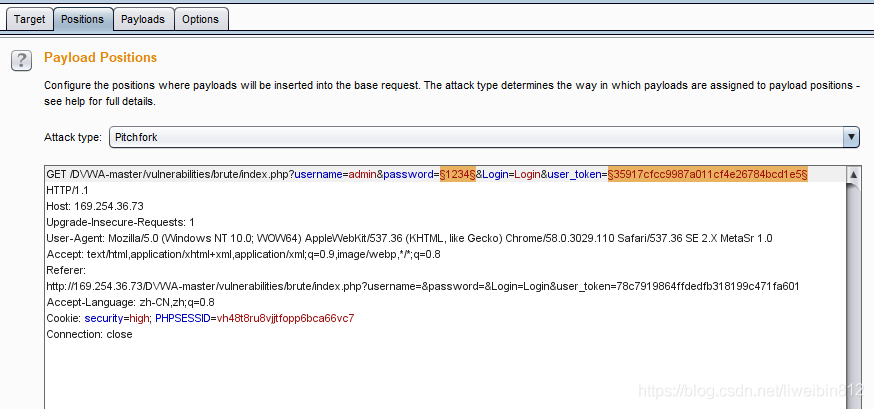Click the admin username value
The image size is (874, 409).
[362, 174]
